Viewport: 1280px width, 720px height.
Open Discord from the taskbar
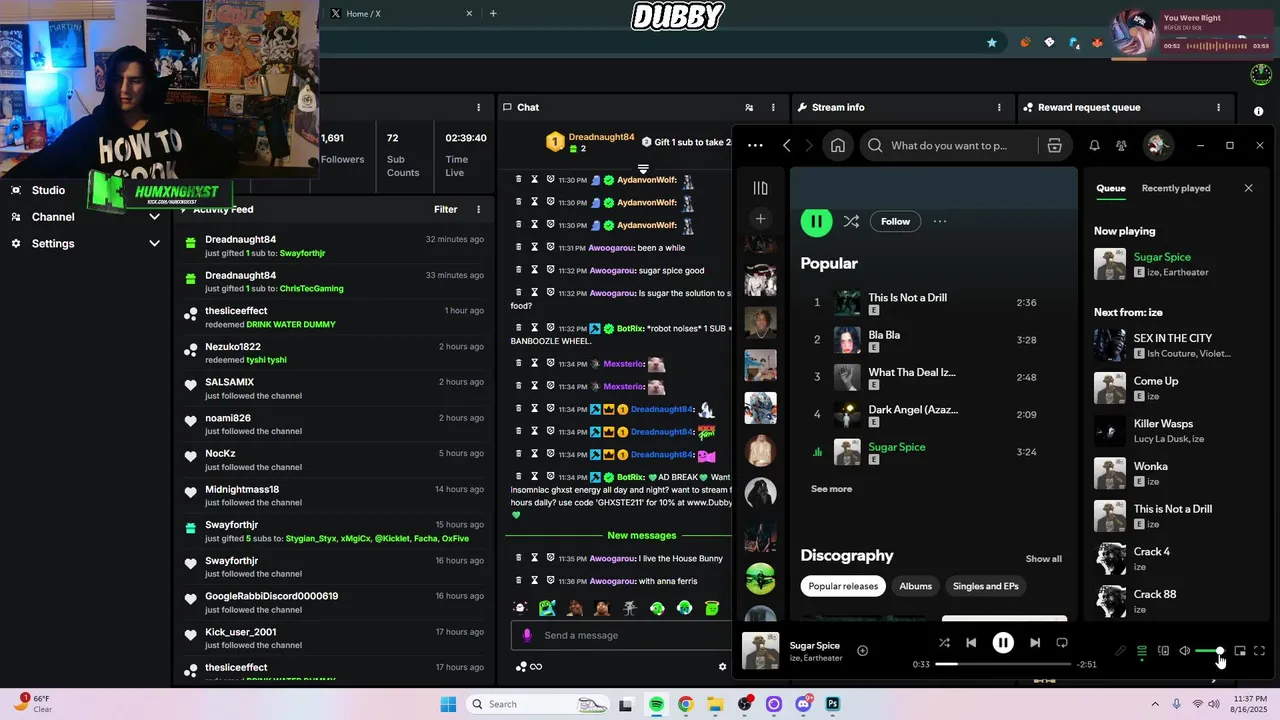803,704
